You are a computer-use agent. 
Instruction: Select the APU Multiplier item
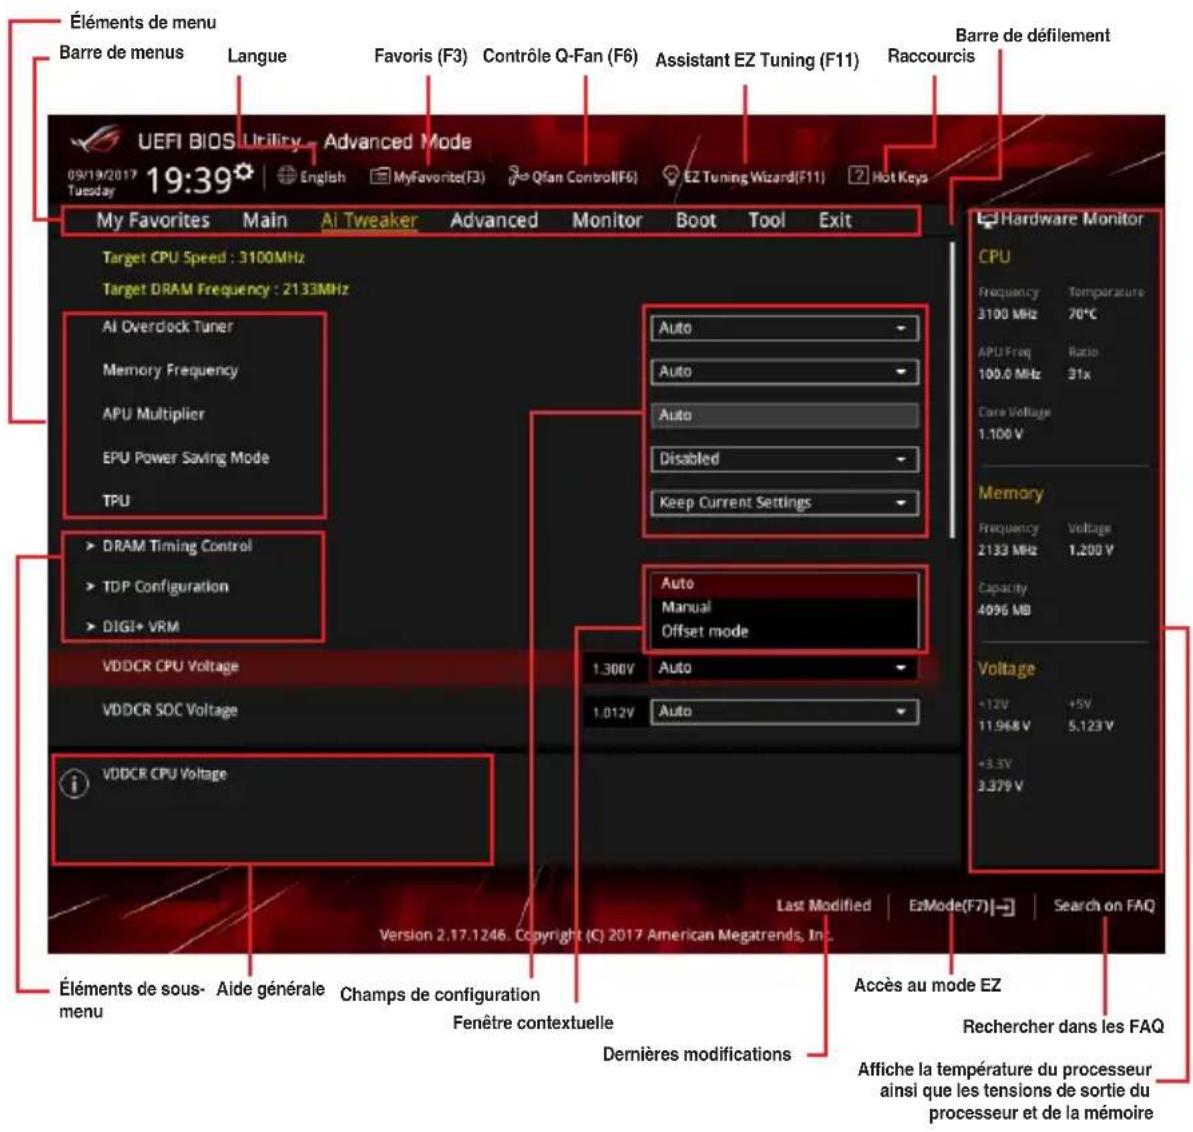point(154,415)
